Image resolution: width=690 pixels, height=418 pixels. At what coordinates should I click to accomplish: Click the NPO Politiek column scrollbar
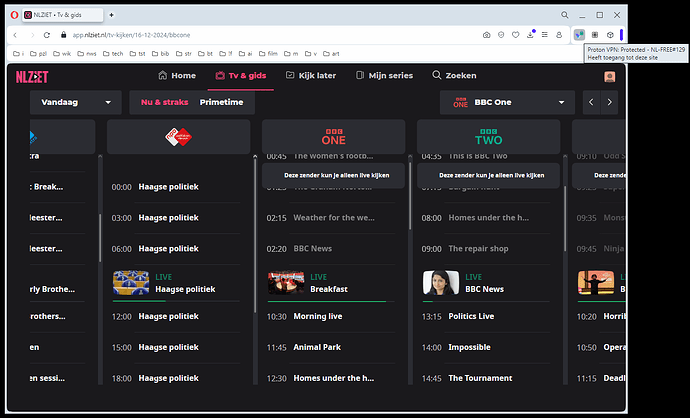click(x=255, y=235)
